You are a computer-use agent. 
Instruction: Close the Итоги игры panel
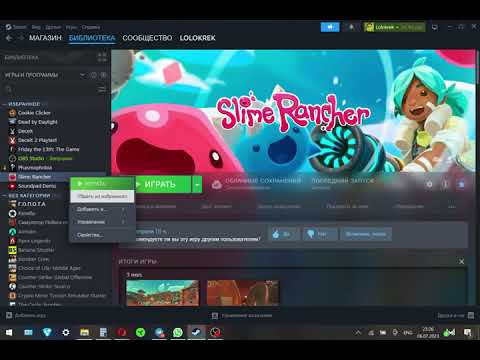click(461, 262)
